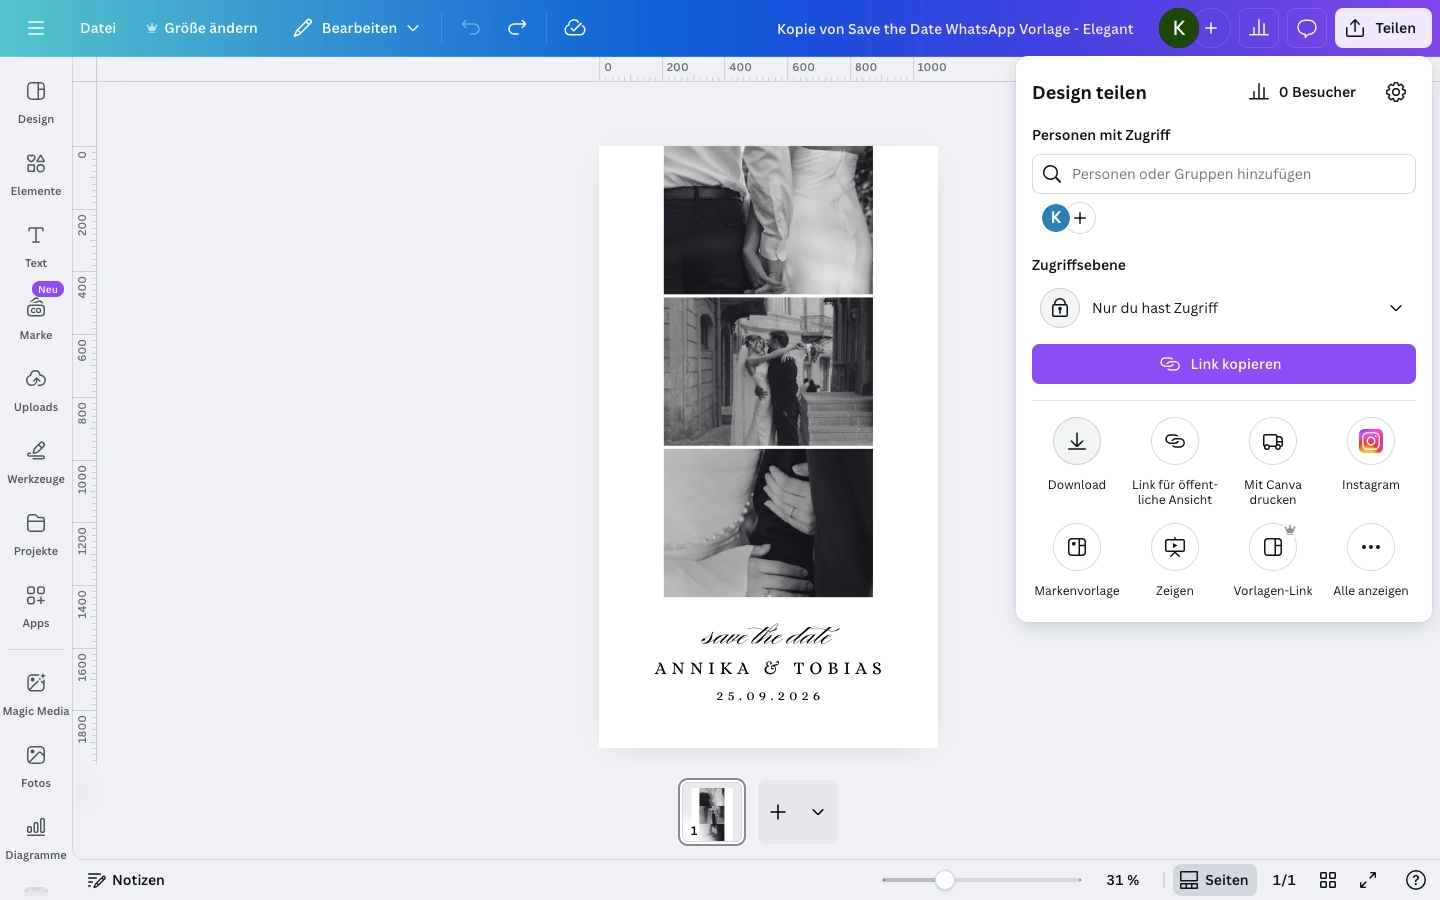Select page 1 thumbnail
The image size is (1440, 900).
(x=712, y=812)
